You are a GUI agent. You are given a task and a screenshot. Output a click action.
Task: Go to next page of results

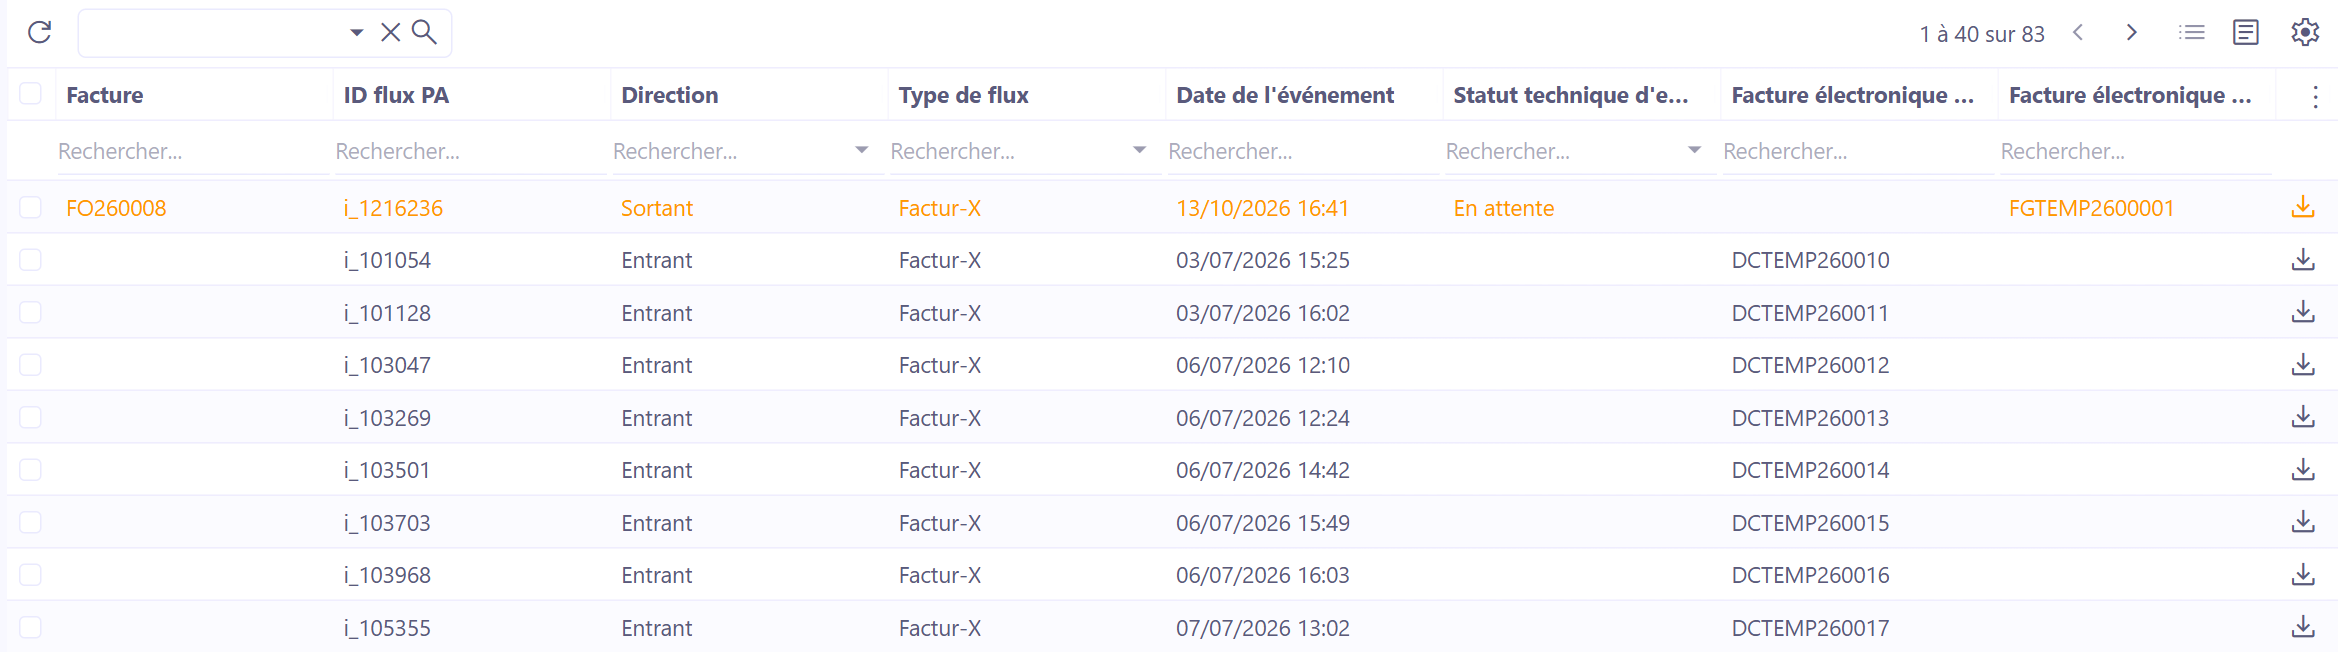click(2131, 33)
